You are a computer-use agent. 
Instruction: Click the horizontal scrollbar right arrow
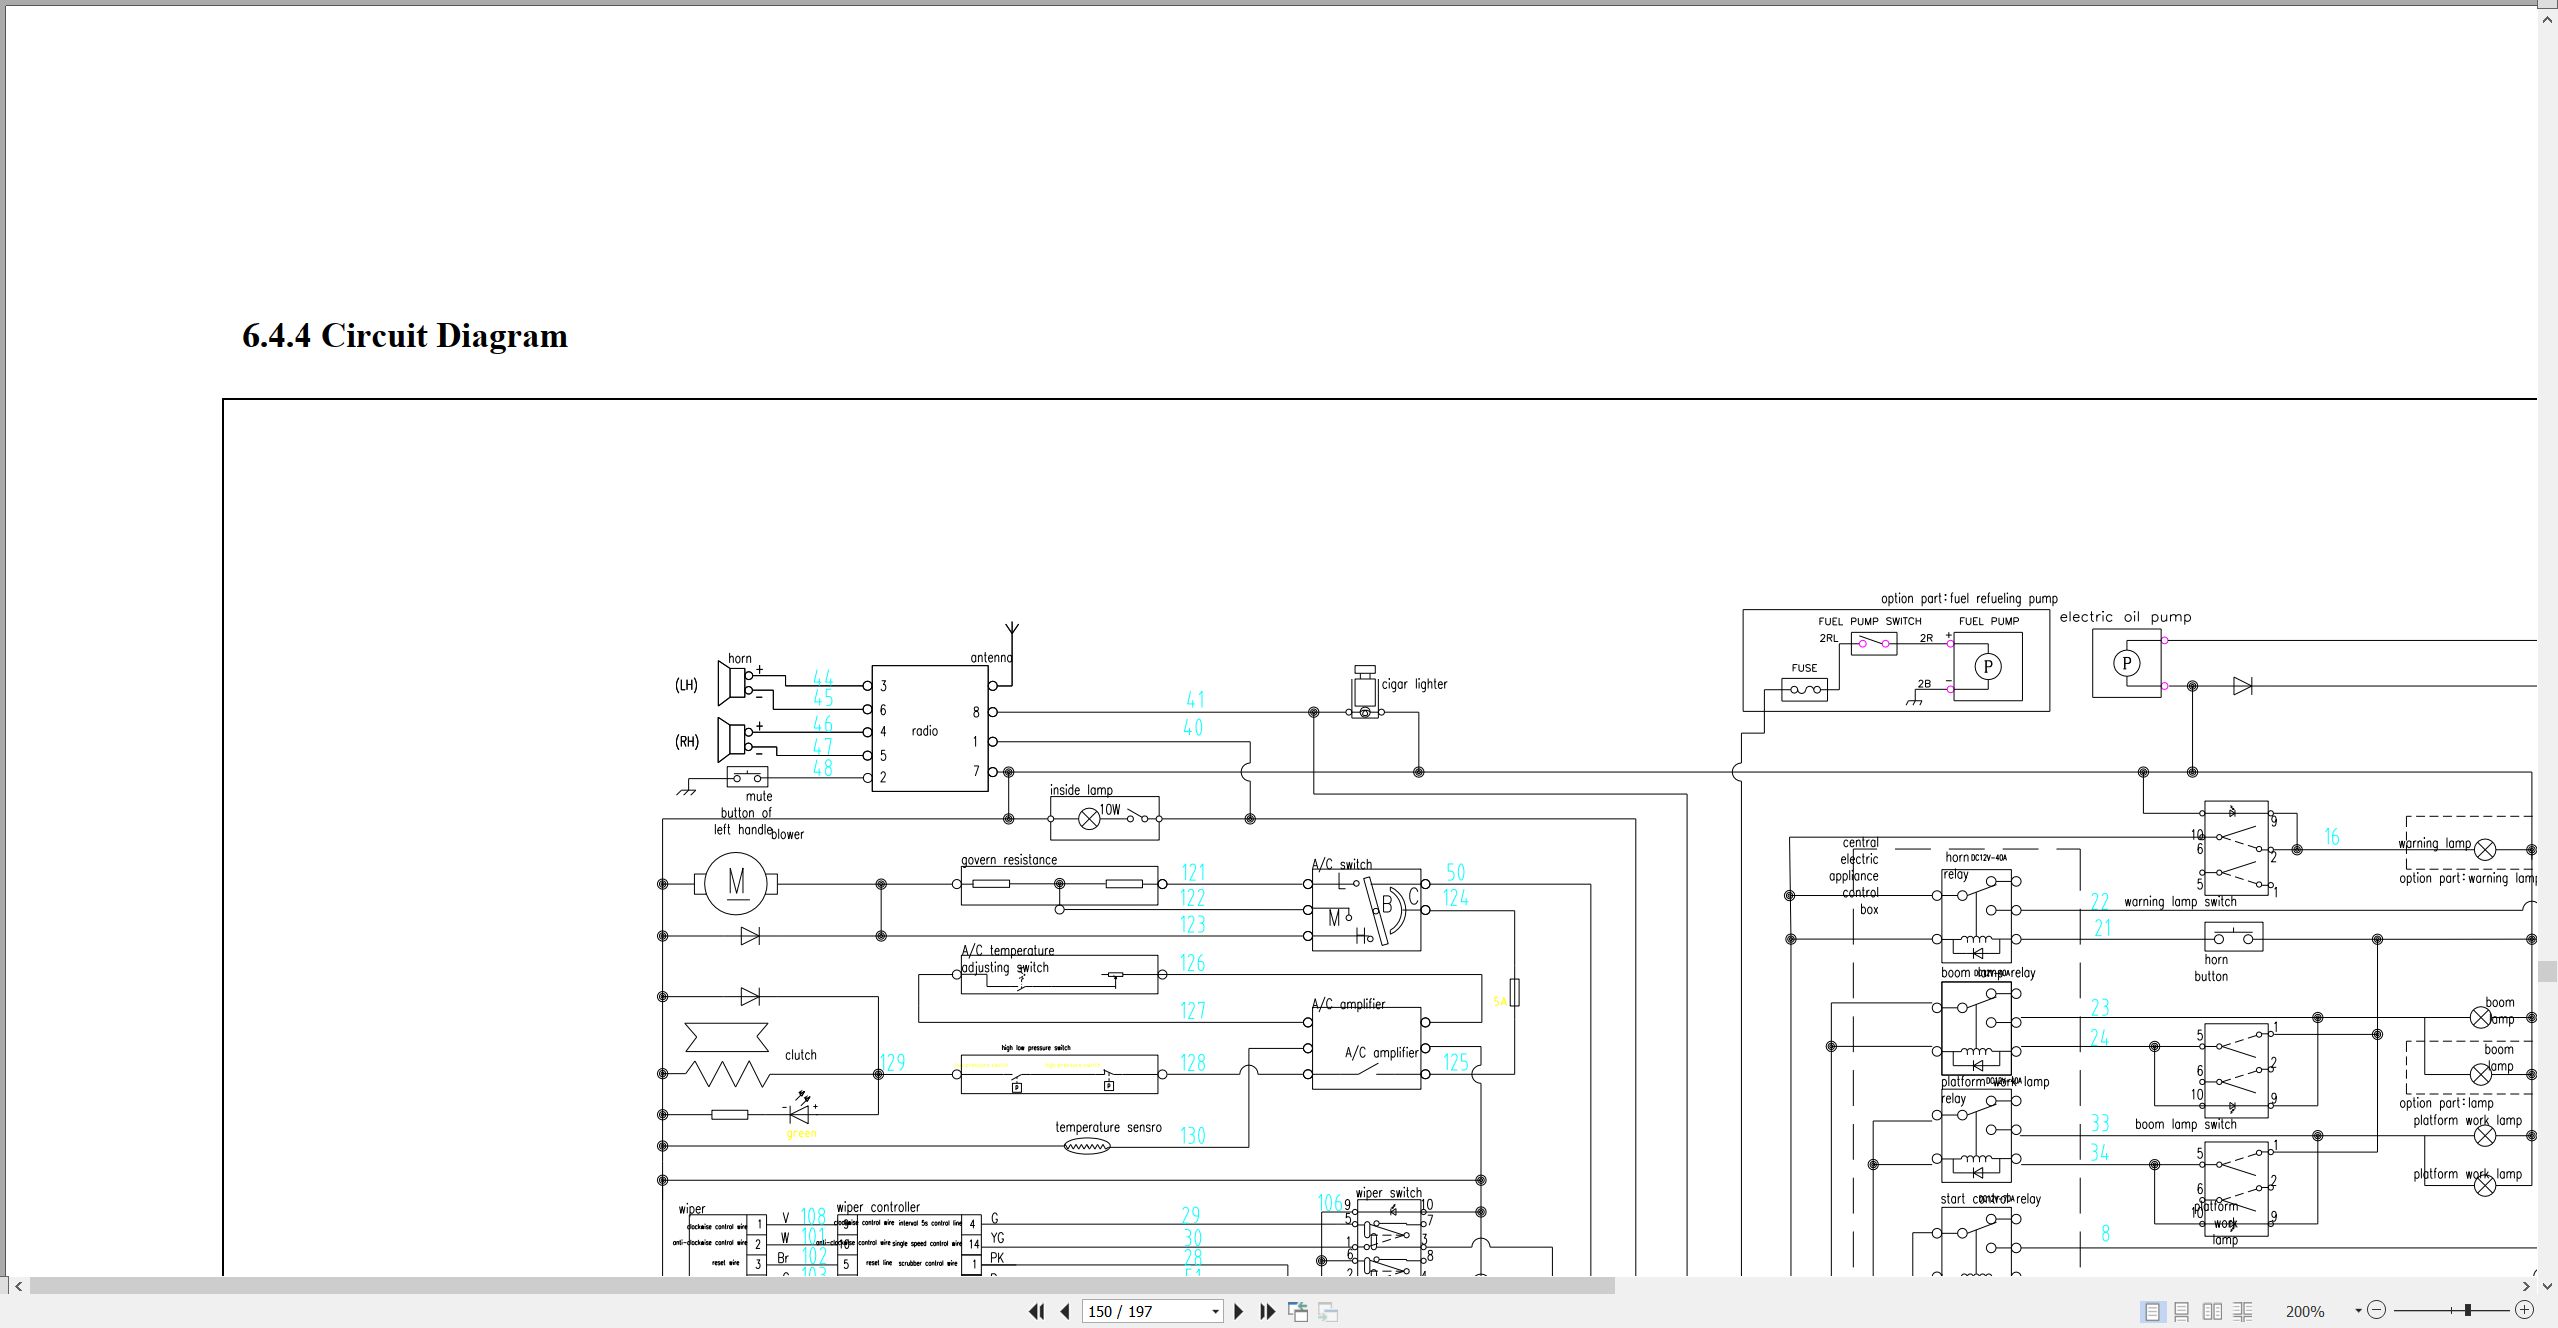pyautogui.click(x=2526, y=1286)
